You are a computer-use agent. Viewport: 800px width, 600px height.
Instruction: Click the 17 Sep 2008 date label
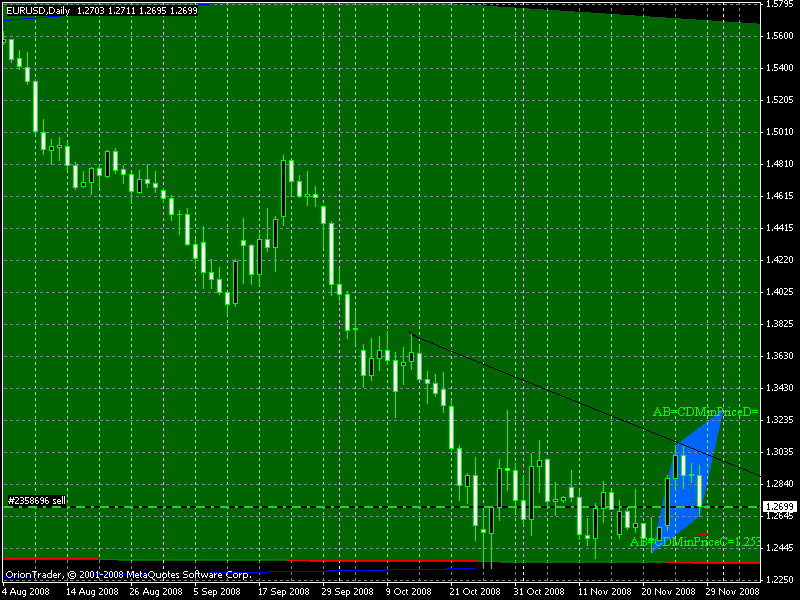coord(284,592)
